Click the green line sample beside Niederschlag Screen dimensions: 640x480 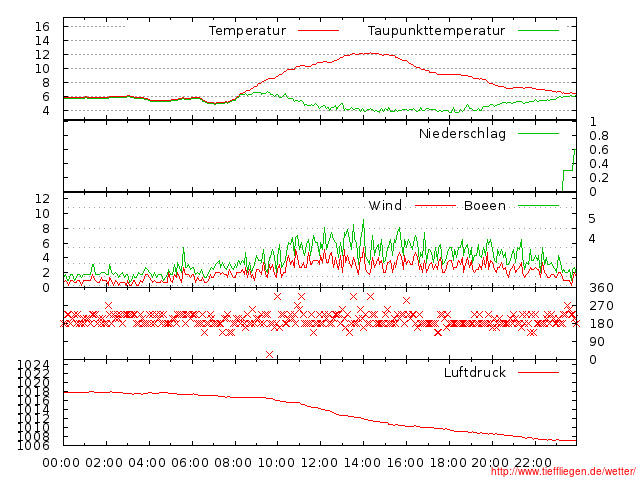[538, 133]
